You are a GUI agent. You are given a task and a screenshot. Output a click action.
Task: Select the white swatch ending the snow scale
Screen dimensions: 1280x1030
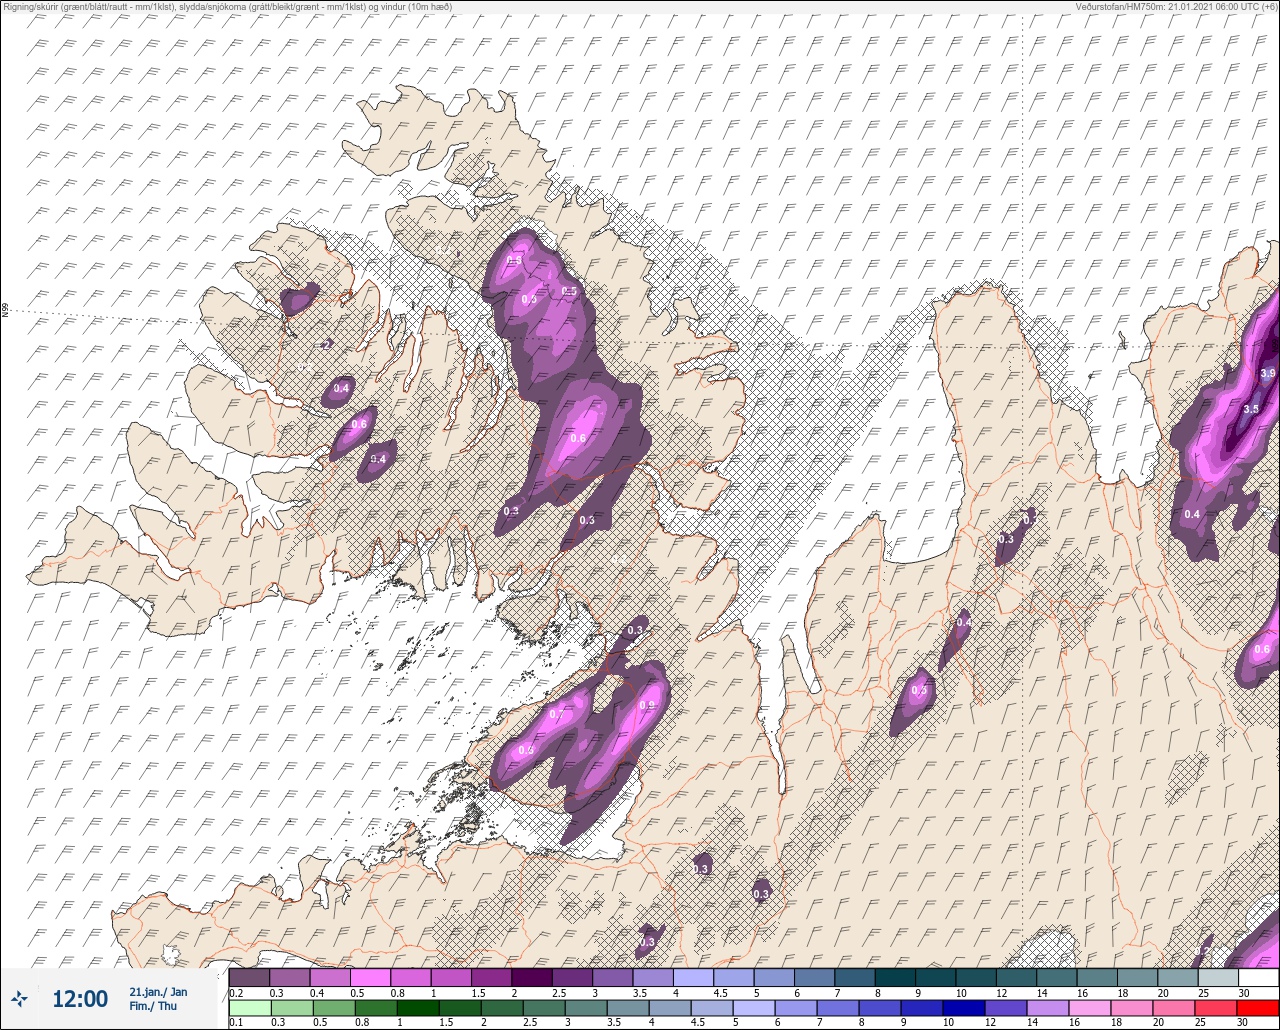tap(1258, 977)
